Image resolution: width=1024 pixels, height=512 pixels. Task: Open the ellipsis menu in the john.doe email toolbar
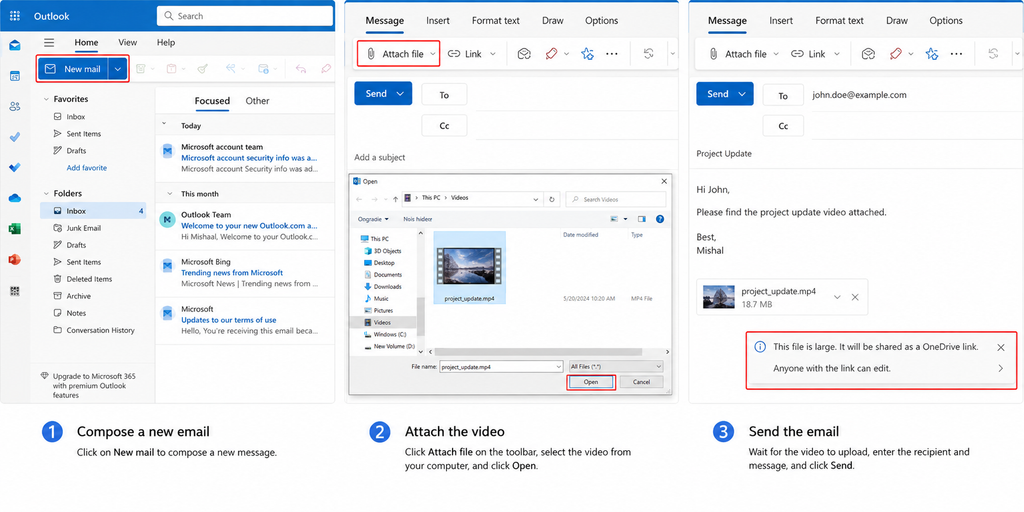point(957,54)
